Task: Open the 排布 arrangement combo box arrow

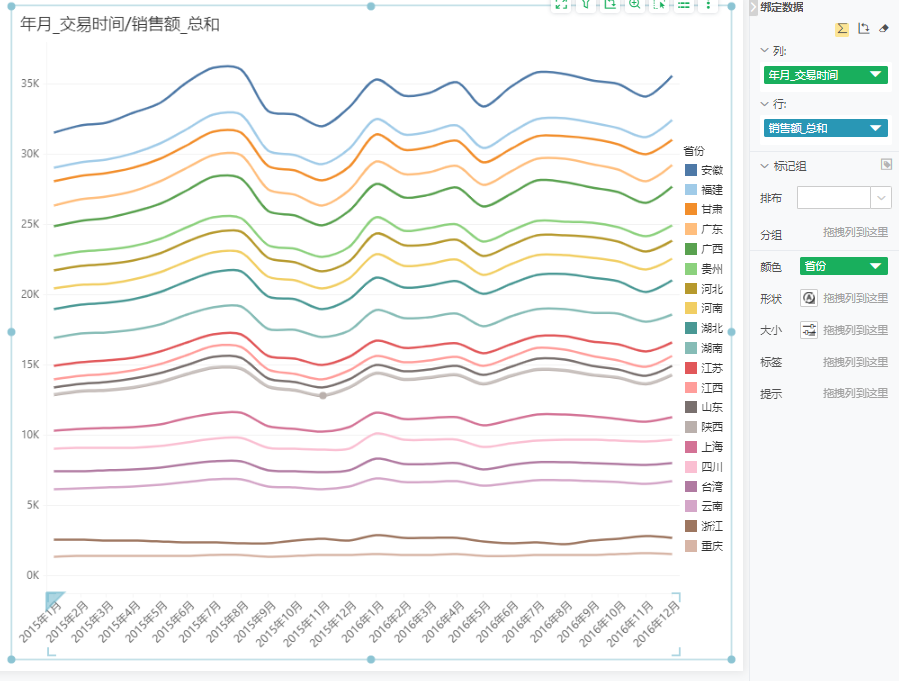Action: (881, 198)
